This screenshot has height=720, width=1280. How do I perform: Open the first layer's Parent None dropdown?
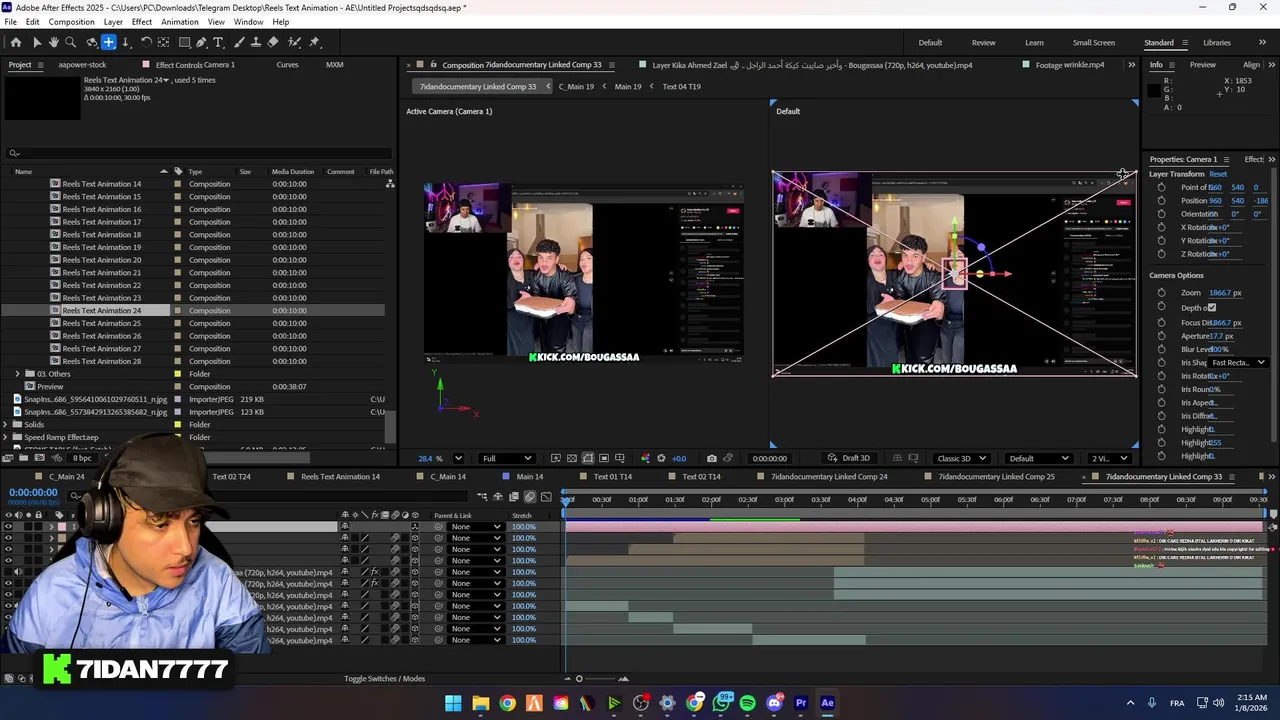tap(475, 527)
